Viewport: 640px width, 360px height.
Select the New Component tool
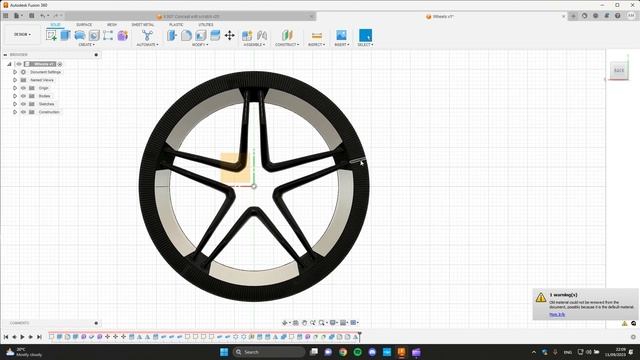pos(247,36)
